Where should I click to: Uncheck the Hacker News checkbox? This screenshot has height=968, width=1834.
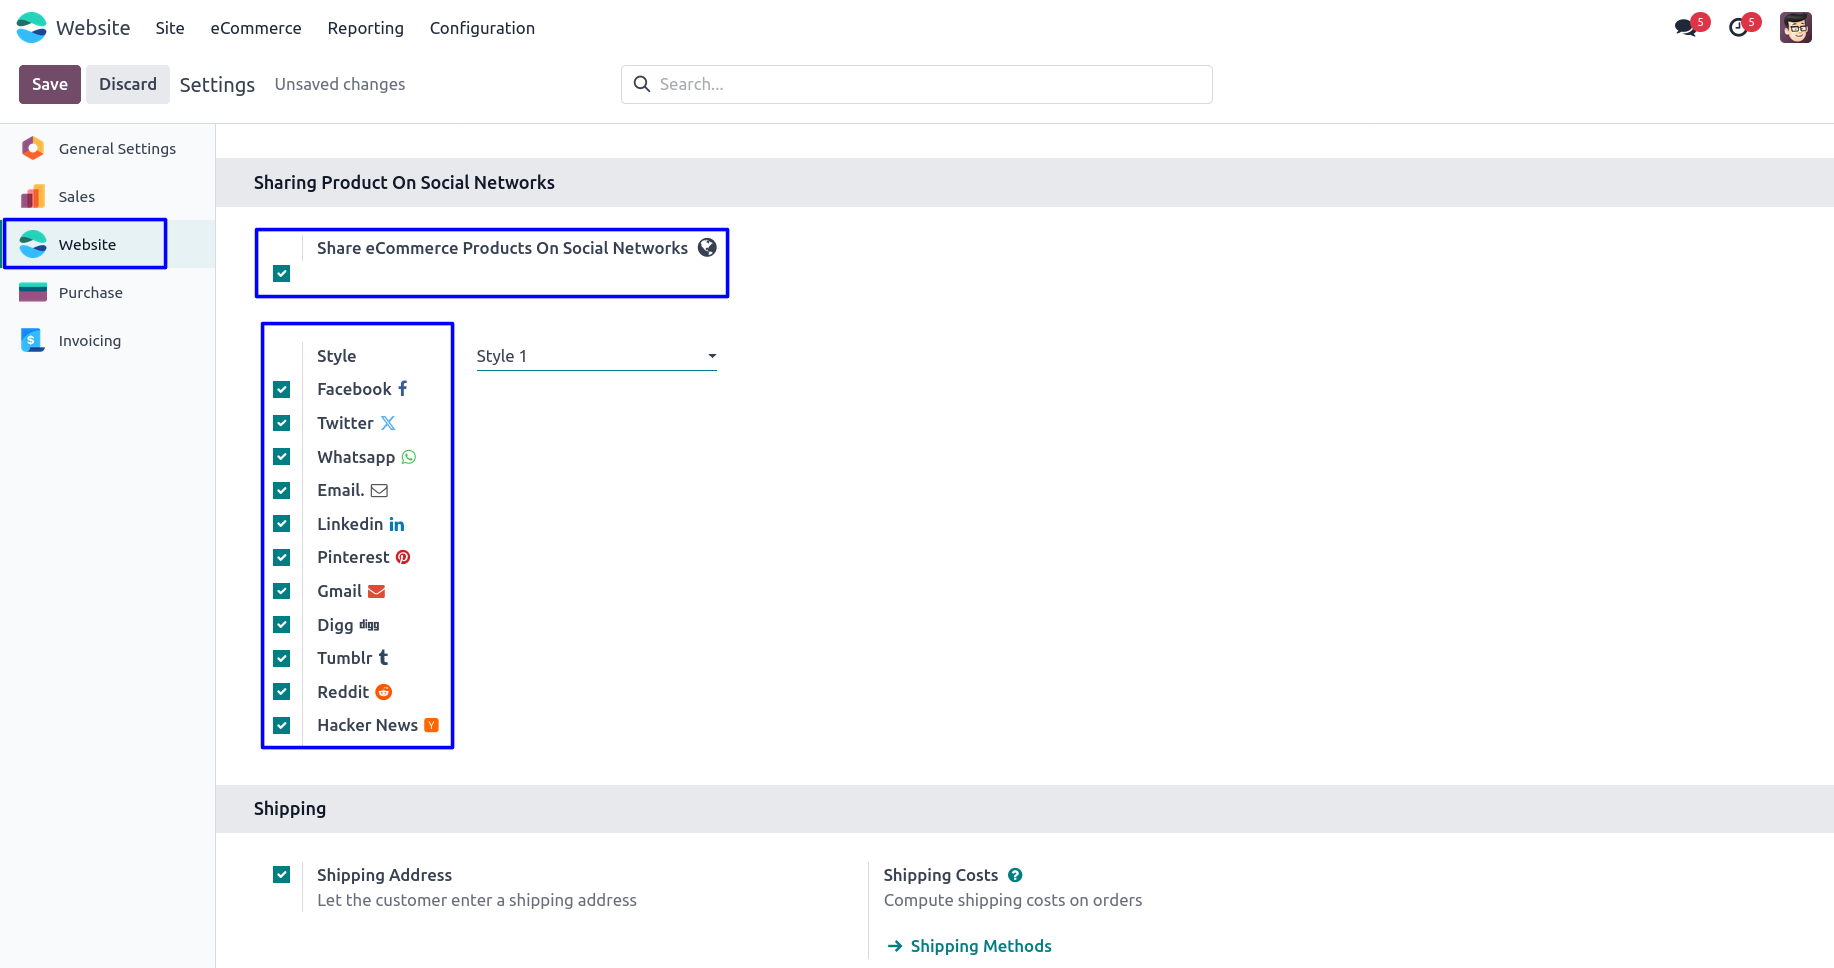pos(282,726)
